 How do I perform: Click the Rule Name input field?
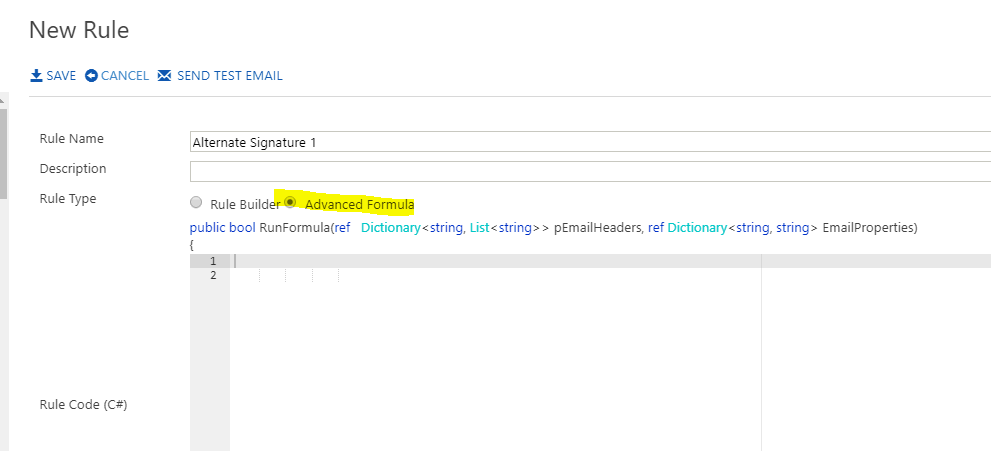point(590,142)
